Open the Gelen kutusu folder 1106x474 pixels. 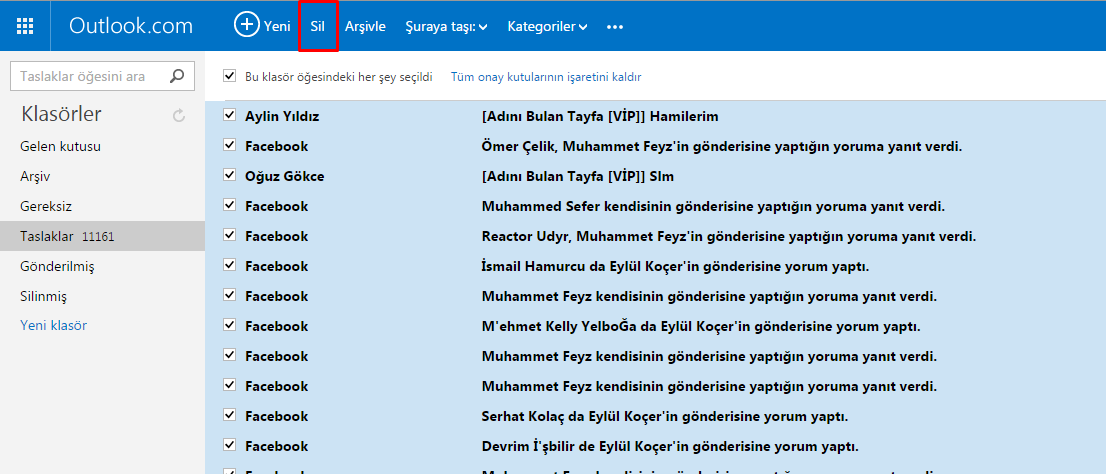click(x=61, y=147)
